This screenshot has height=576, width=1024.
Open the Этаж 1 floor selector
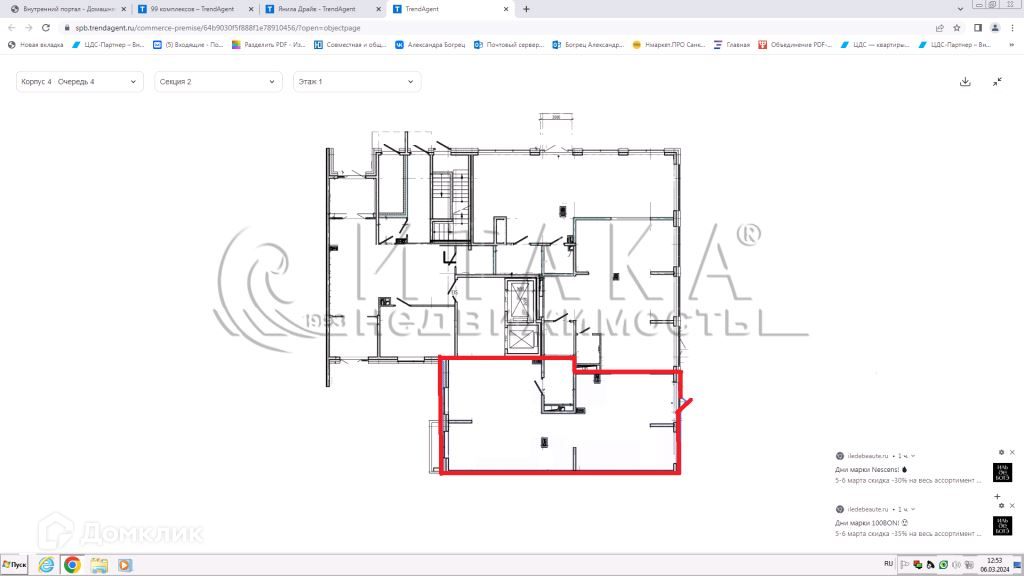click(357, 82)
